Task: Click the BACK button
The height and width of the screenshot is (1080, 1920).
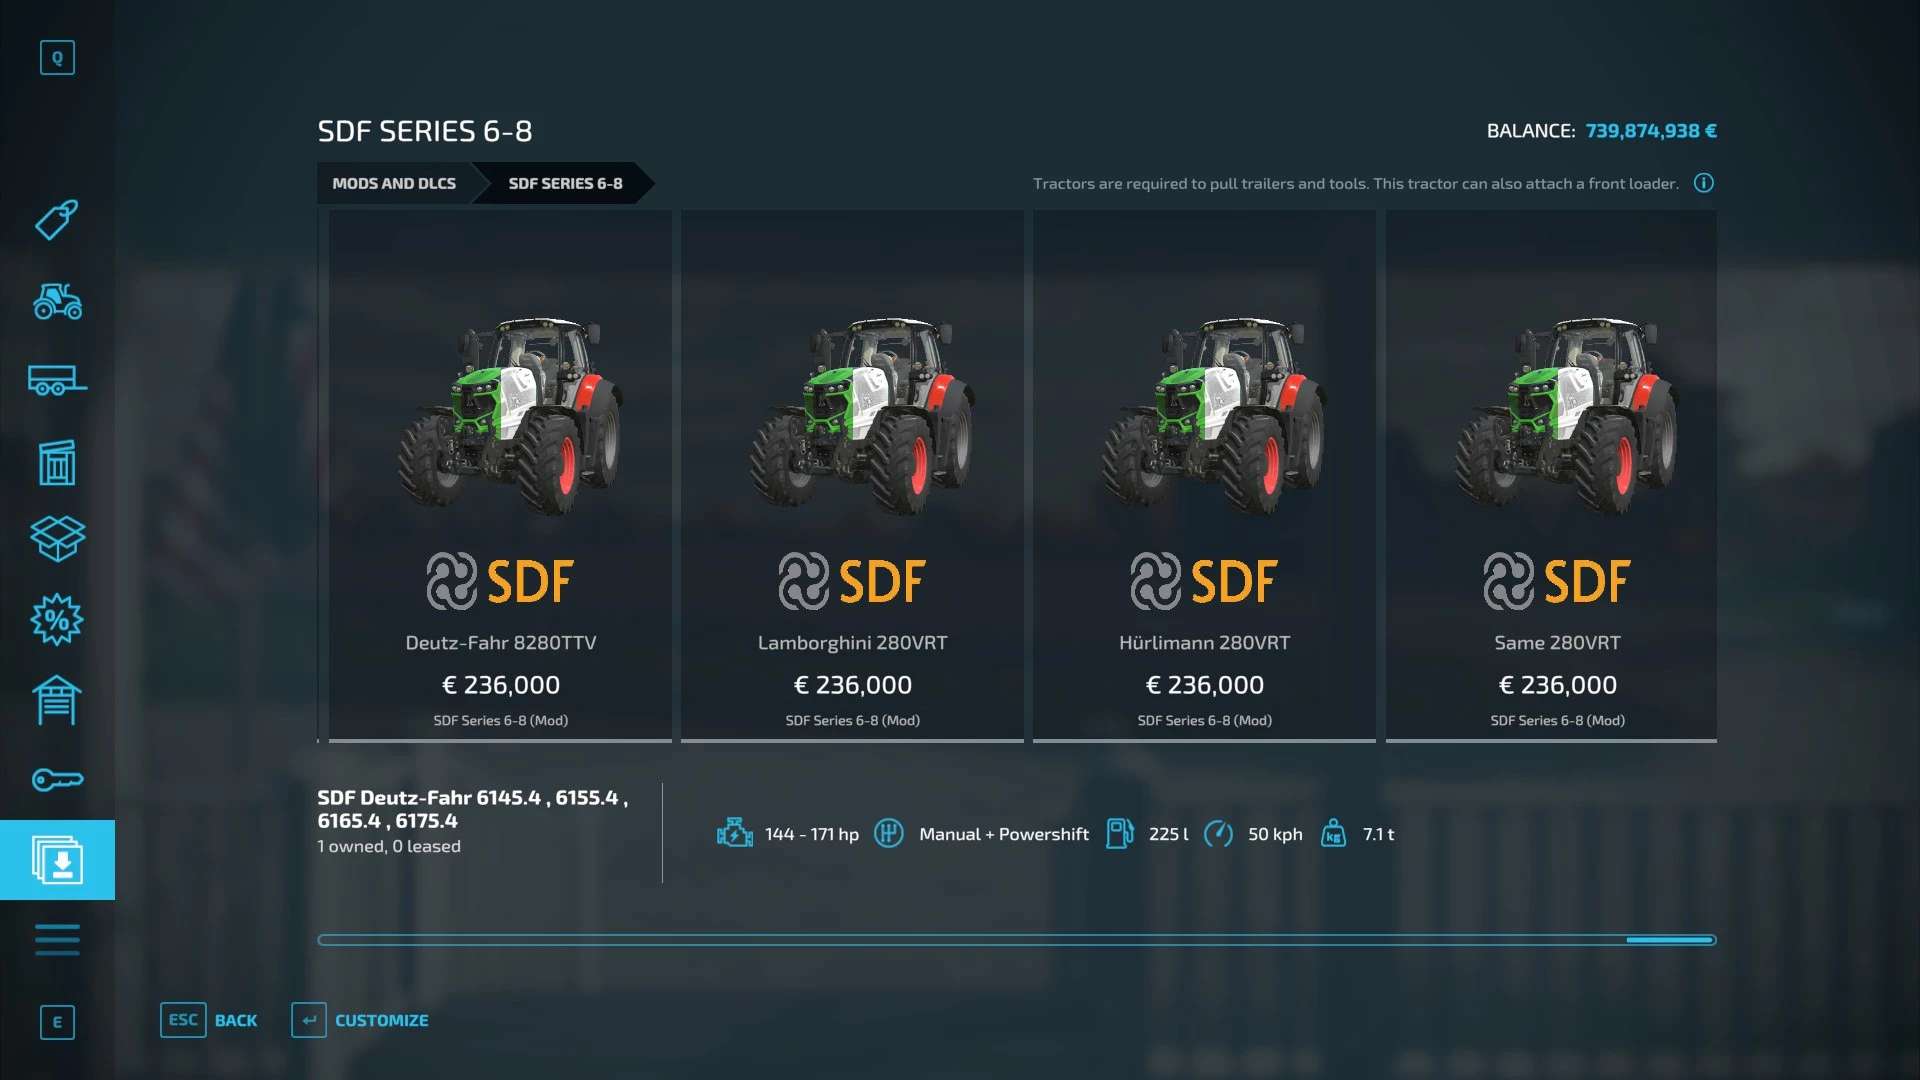Action: pyautogui.click(x=209, y=1020)
